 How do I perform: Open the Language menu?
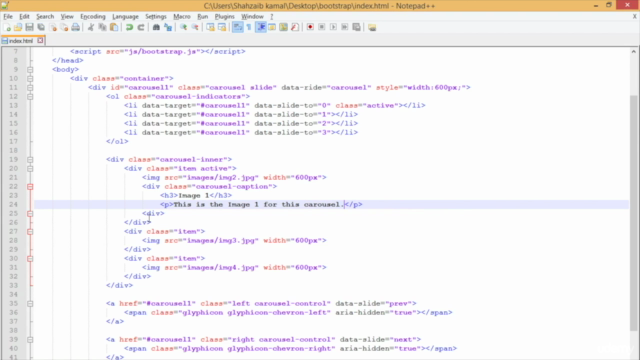(125, 16)
